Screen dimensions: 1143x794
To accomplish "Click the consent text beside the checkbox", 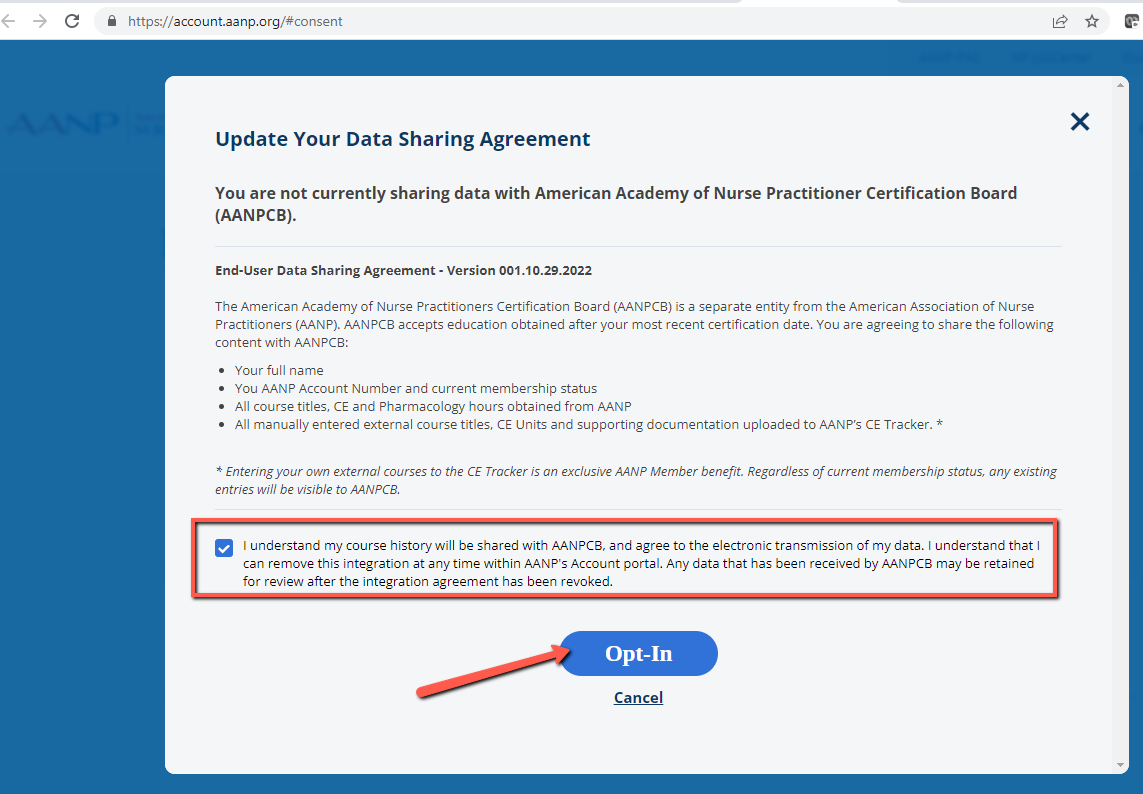I will (640, 564).
